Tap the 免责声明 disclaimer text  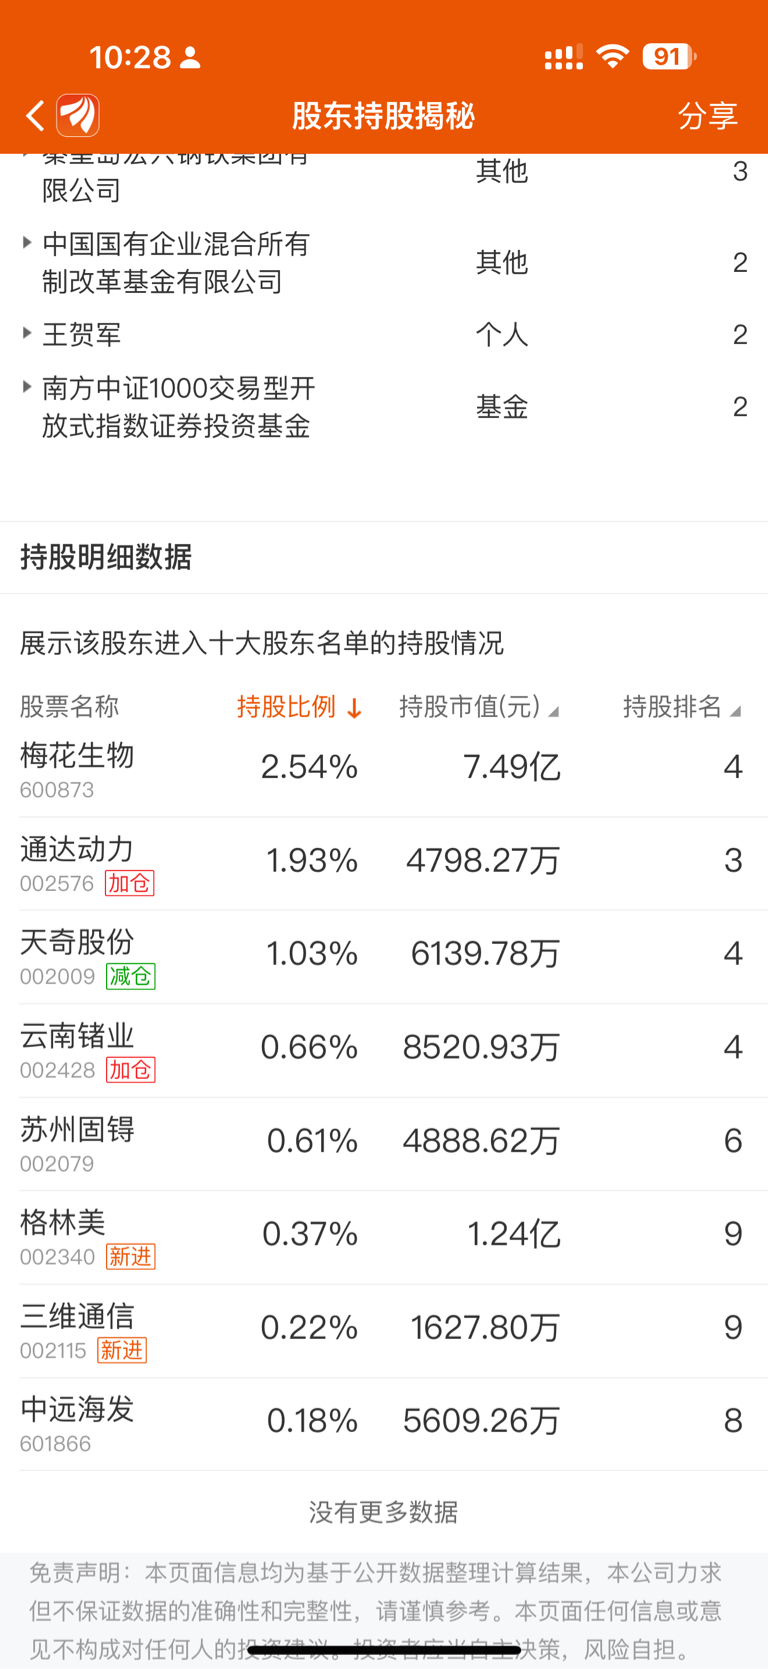(376, 1611)
